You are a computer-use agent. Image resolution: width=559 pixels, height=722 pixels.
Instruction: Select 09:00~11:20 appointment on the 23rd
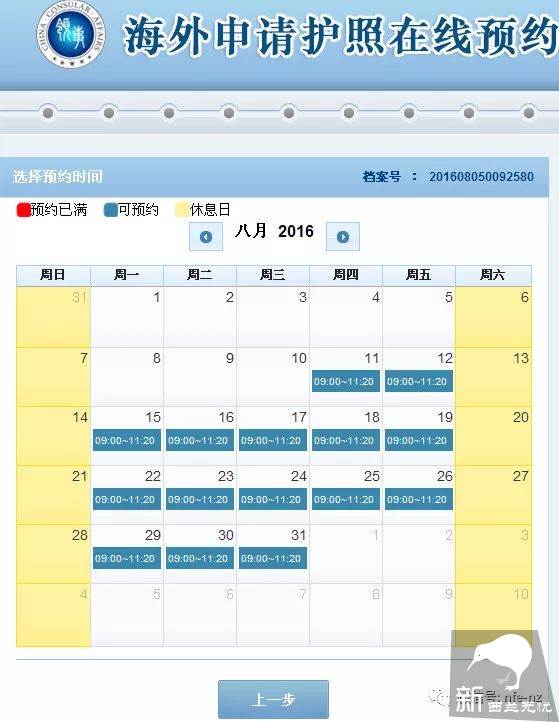[199, 499]
